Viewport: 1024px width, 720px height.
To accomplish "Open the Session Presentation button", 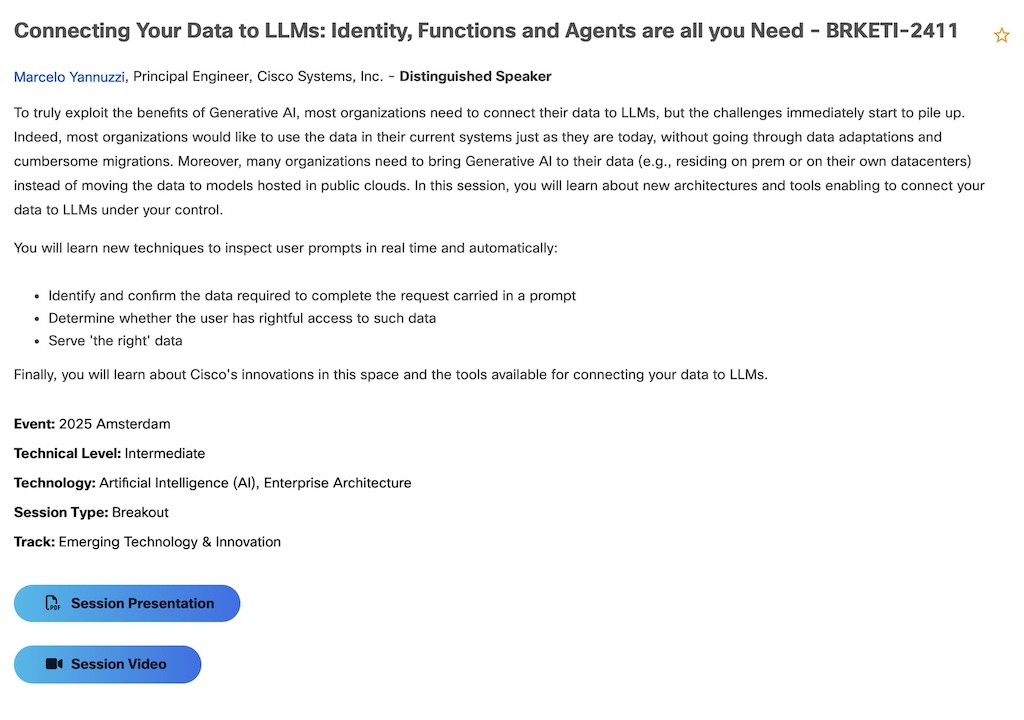I will click(x=127, y=604).
